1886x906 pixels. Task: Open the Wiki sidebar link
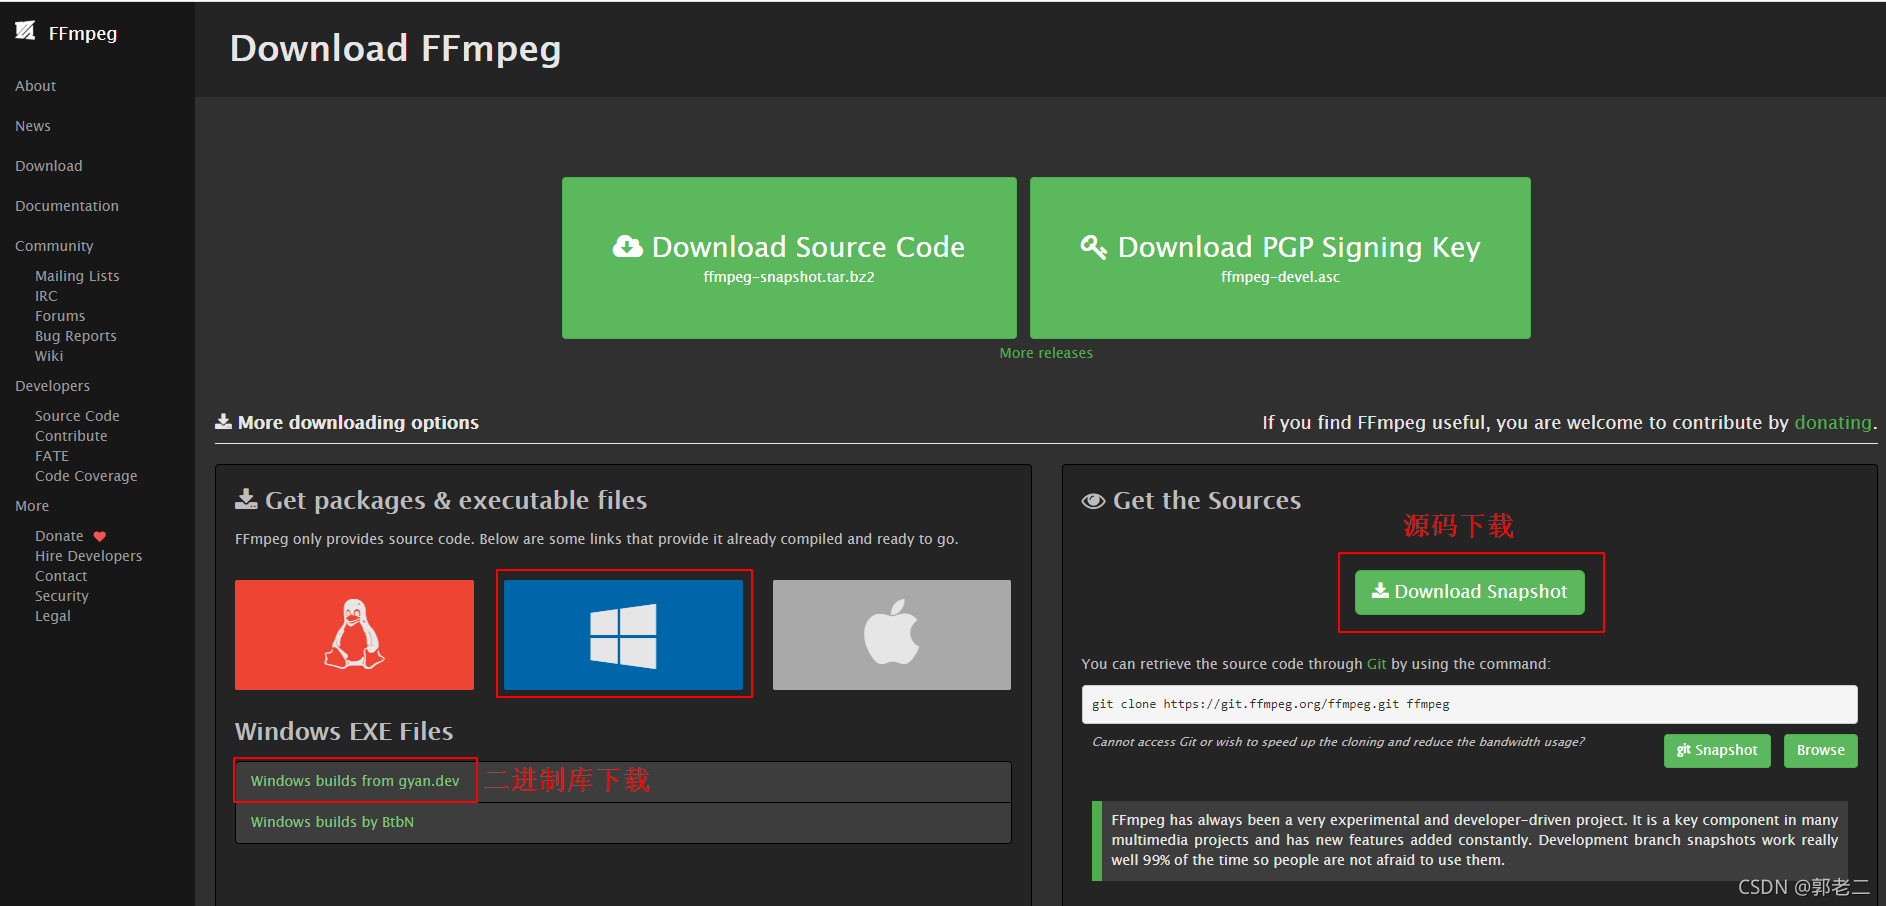[x=49, y=356]
